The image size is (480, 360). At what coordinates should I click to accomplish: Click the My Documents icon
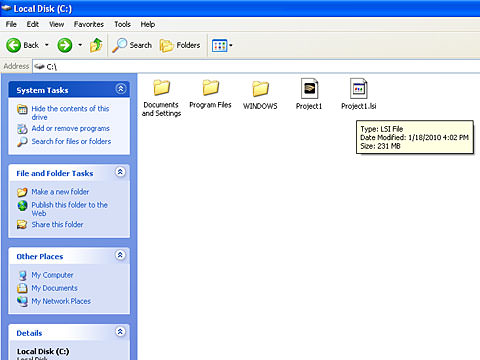point(22,288)
